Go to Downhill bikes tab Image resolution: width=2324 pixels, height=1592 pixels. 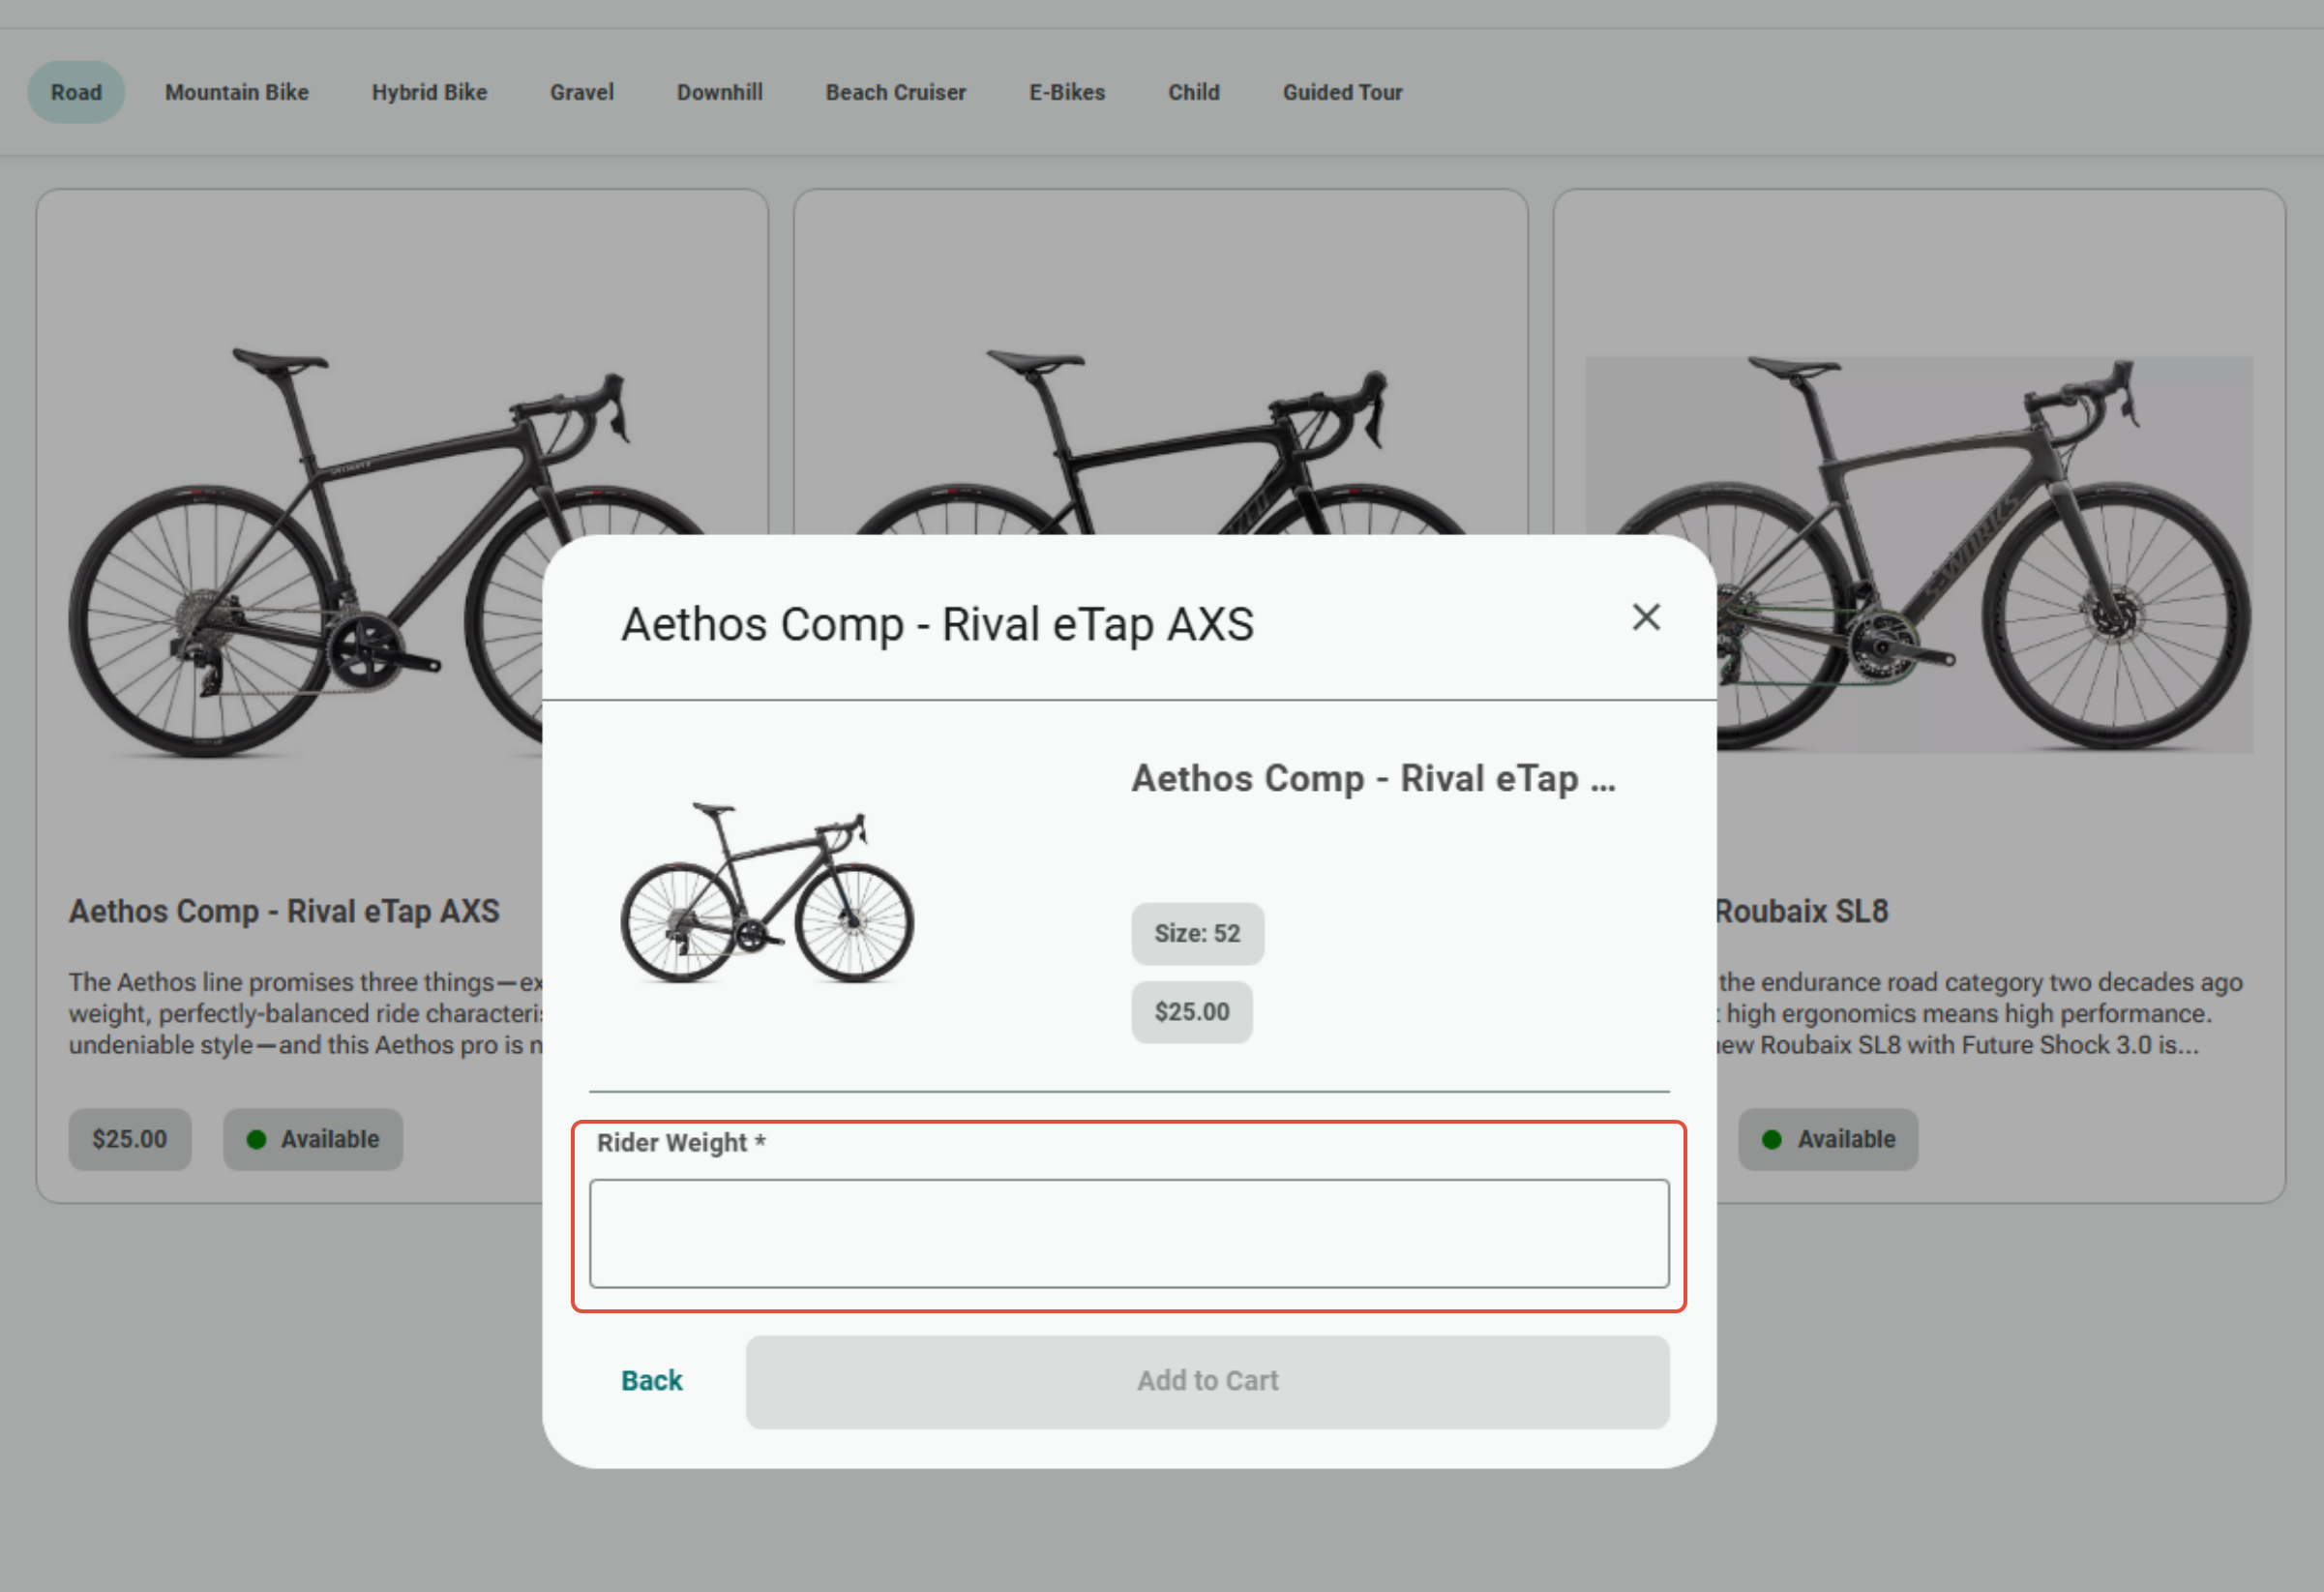point(719,92)
